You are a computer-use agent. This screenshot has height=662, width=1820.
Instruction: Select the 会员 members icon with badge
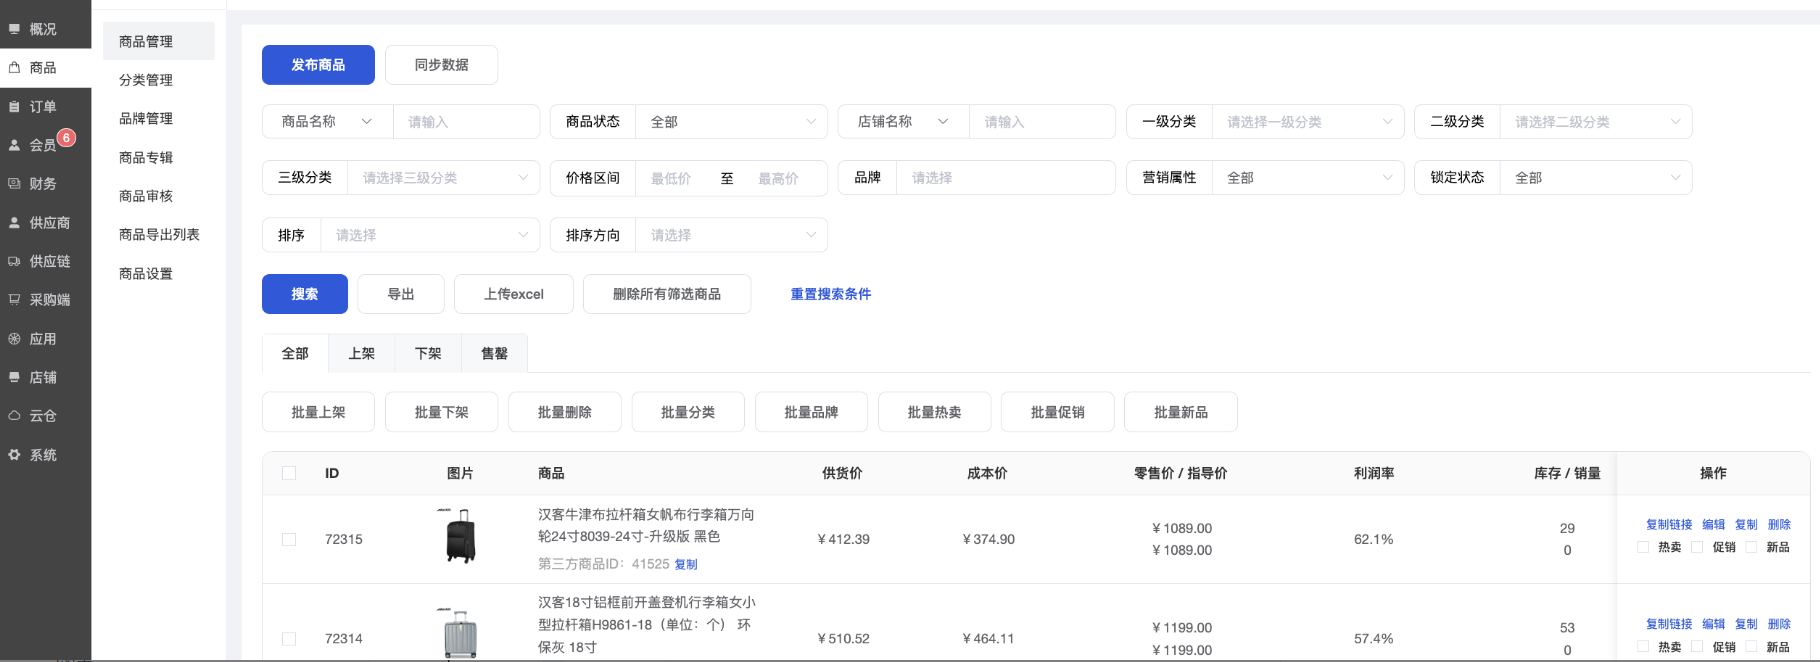14,145
